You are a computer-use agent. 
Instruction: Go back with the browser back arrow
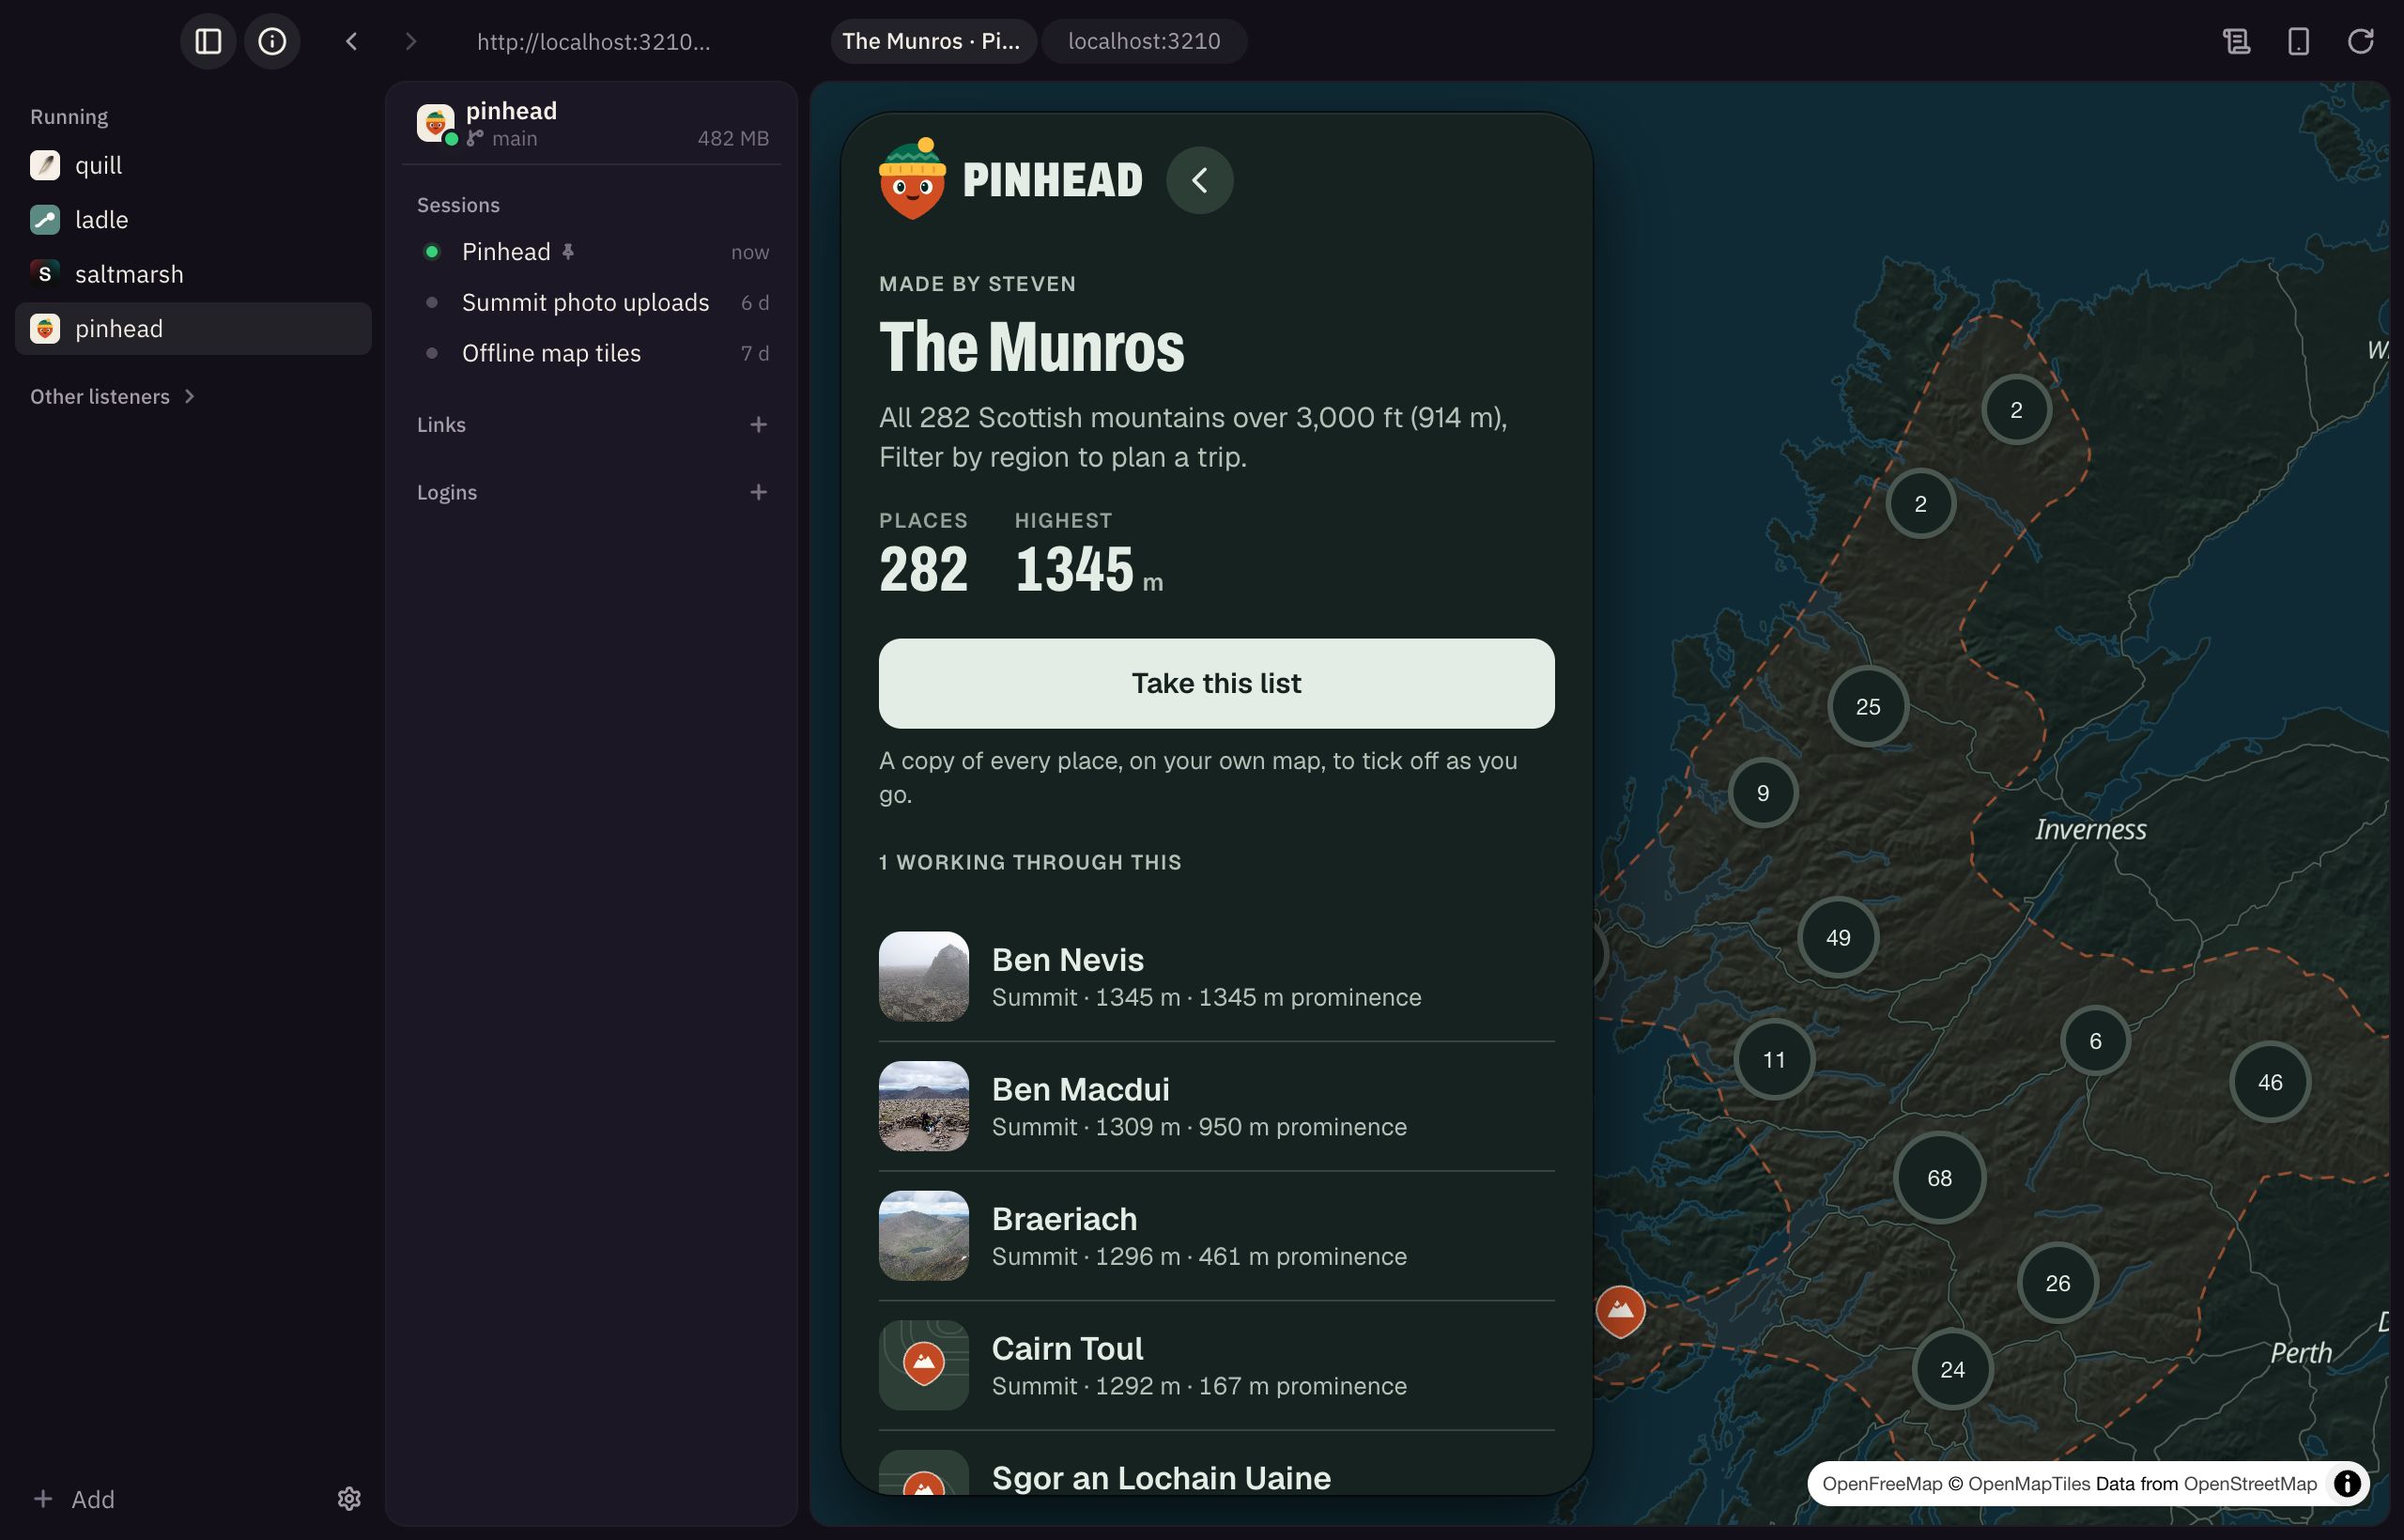351,41
